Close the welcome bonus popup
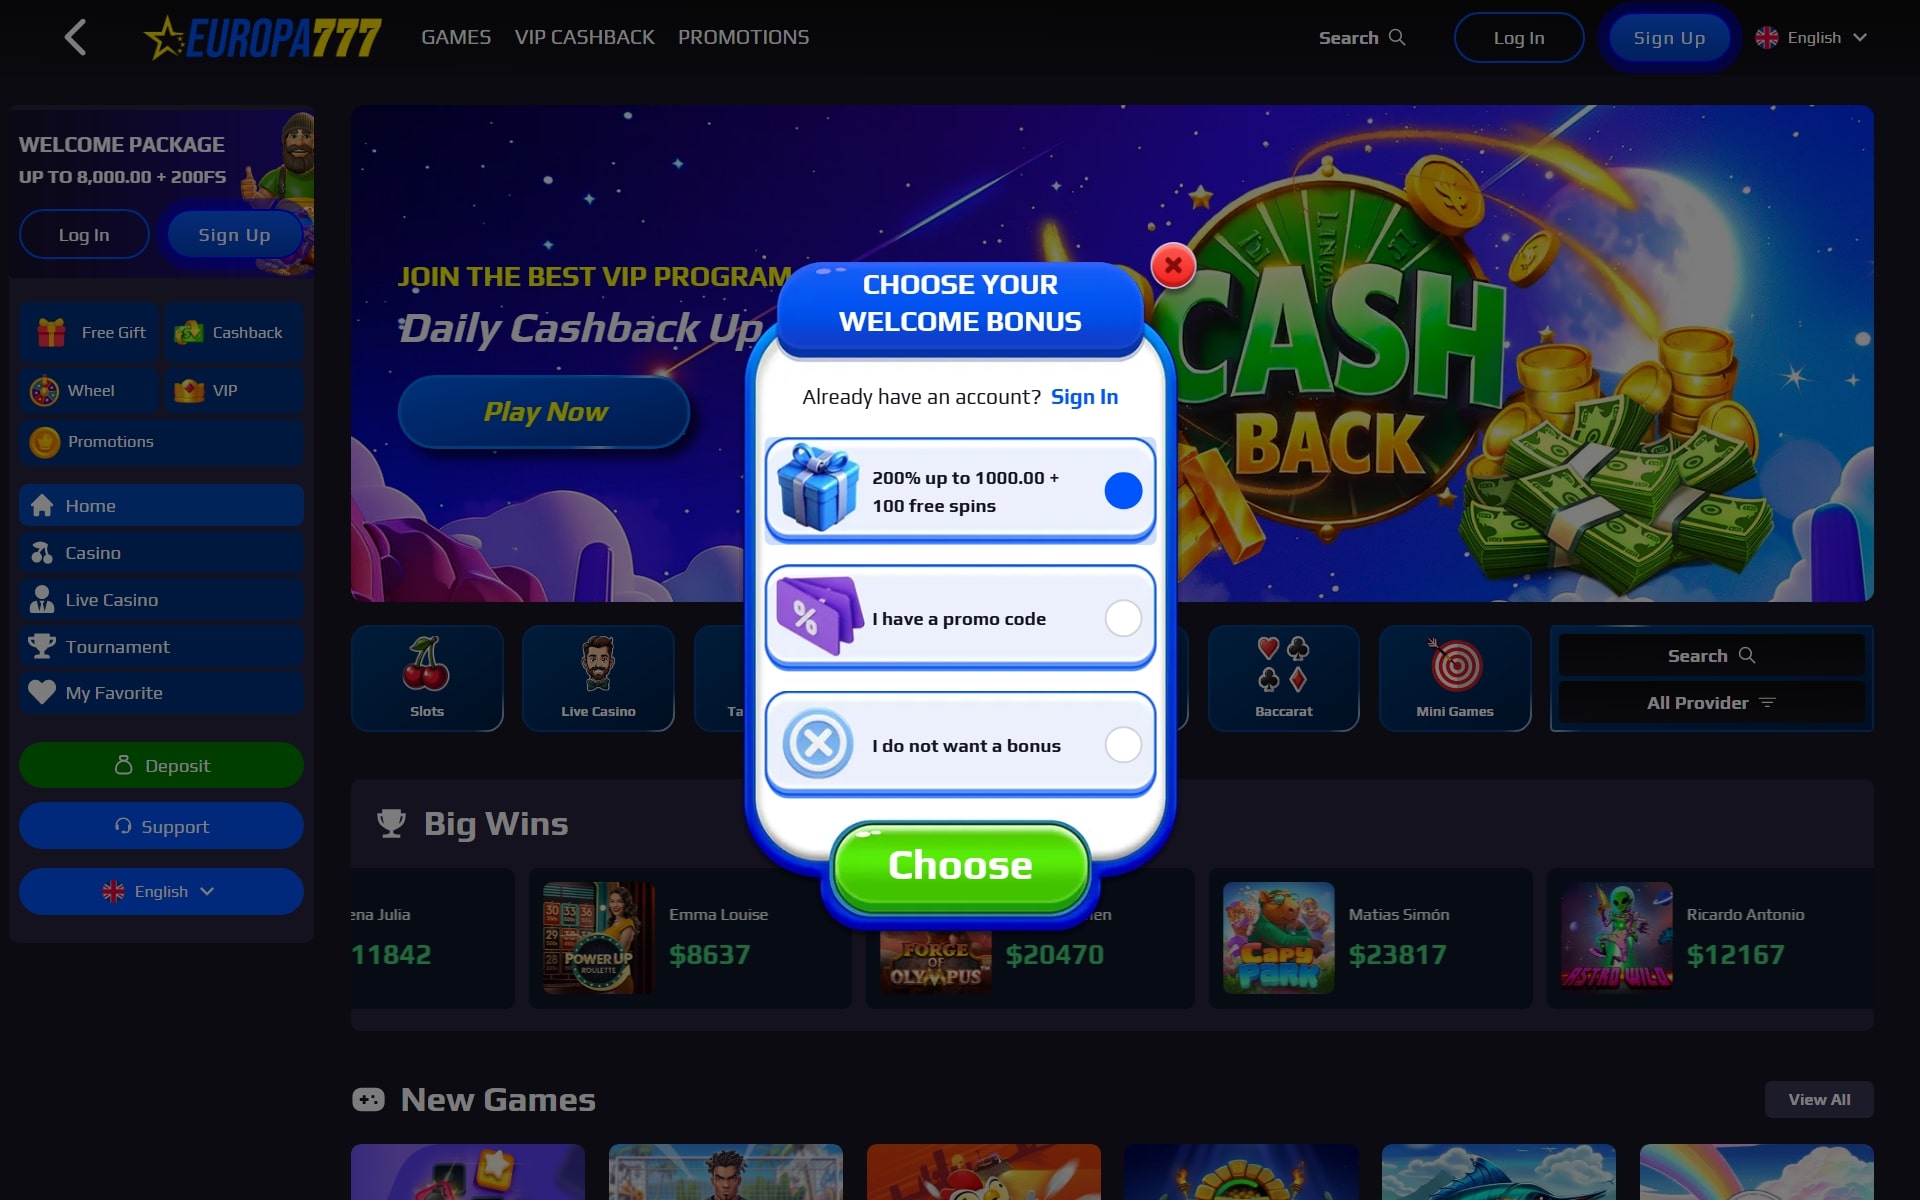This screenshot has height=1200, width=1920. tap(1173, 266)
